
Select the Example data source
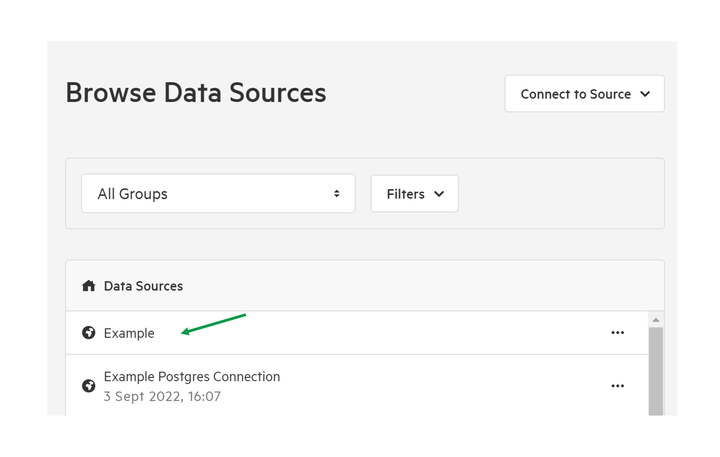(129, 333)
